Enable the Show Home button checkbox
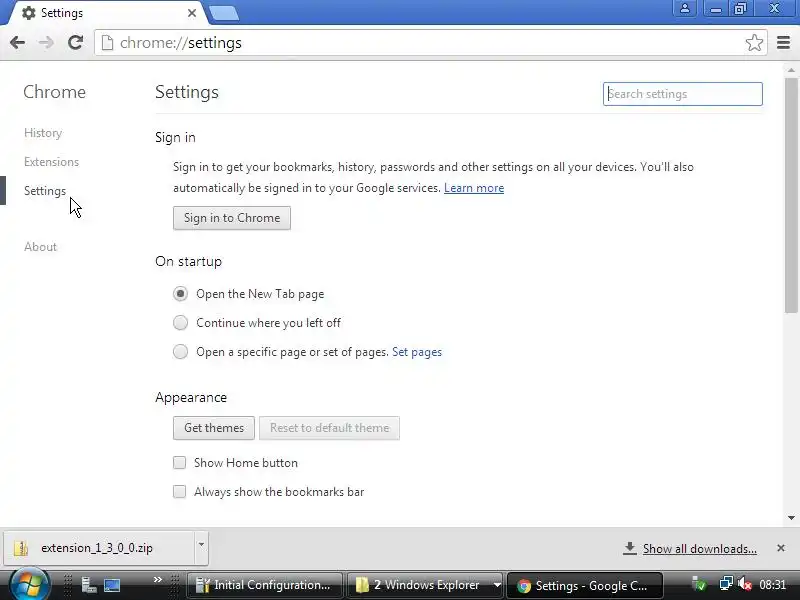 (179, 463)
